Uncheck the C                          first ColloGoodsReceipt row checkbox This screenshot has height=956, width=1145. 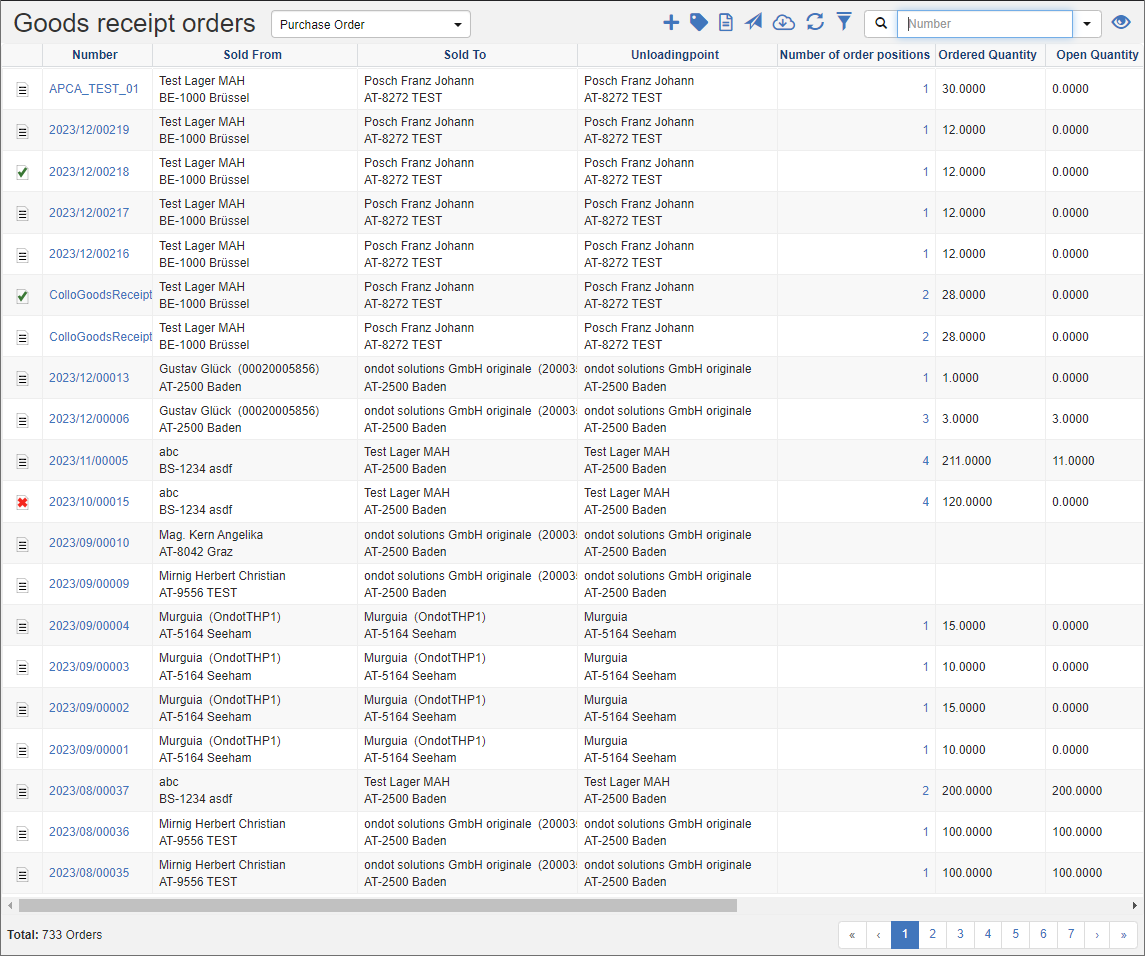[22, 295]
